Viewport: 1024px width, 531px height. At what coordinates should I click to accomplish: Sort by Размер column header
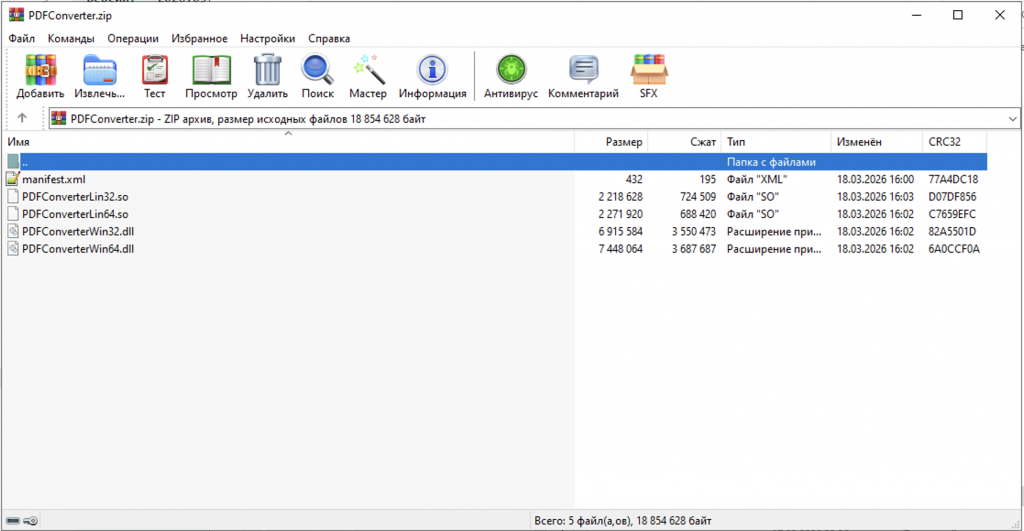(611, 142)
